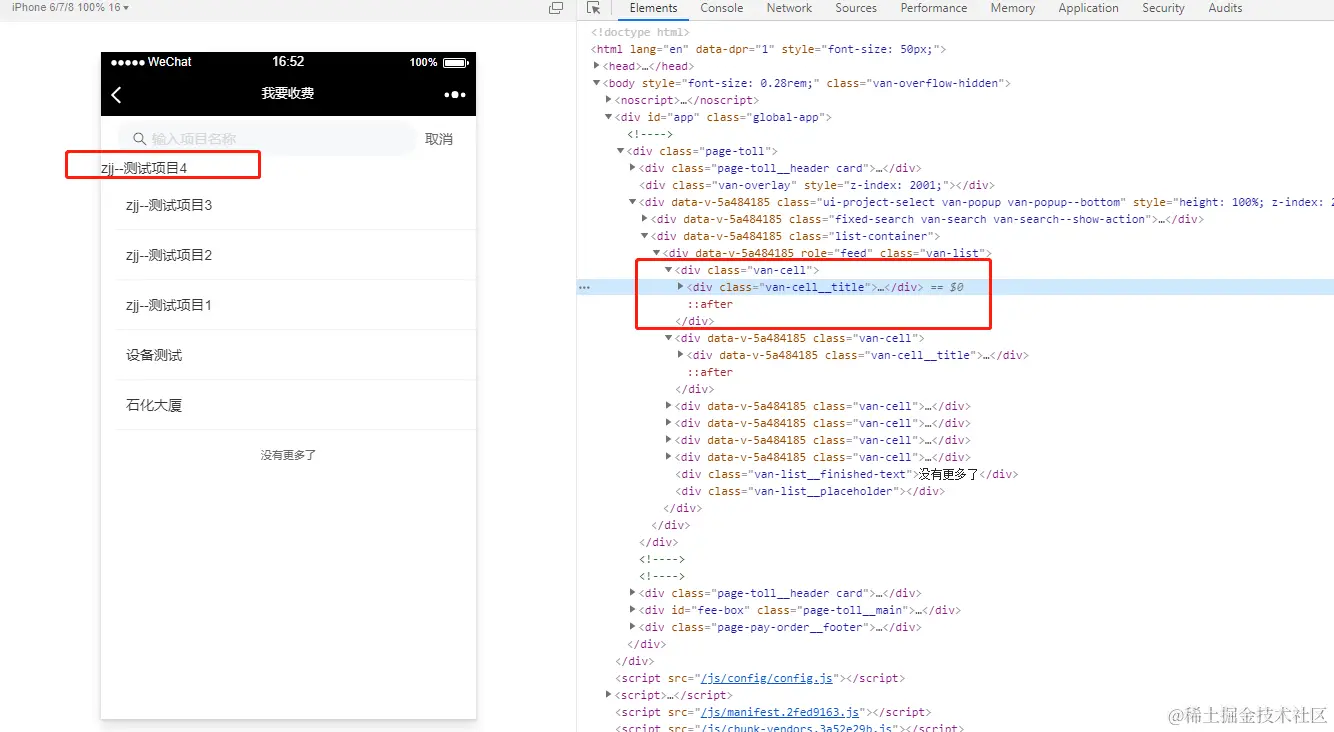The height and width of the screenshot is (732, 1334).
Task: Click the 输入项目名称 search field
Action: tap(267, 139)
